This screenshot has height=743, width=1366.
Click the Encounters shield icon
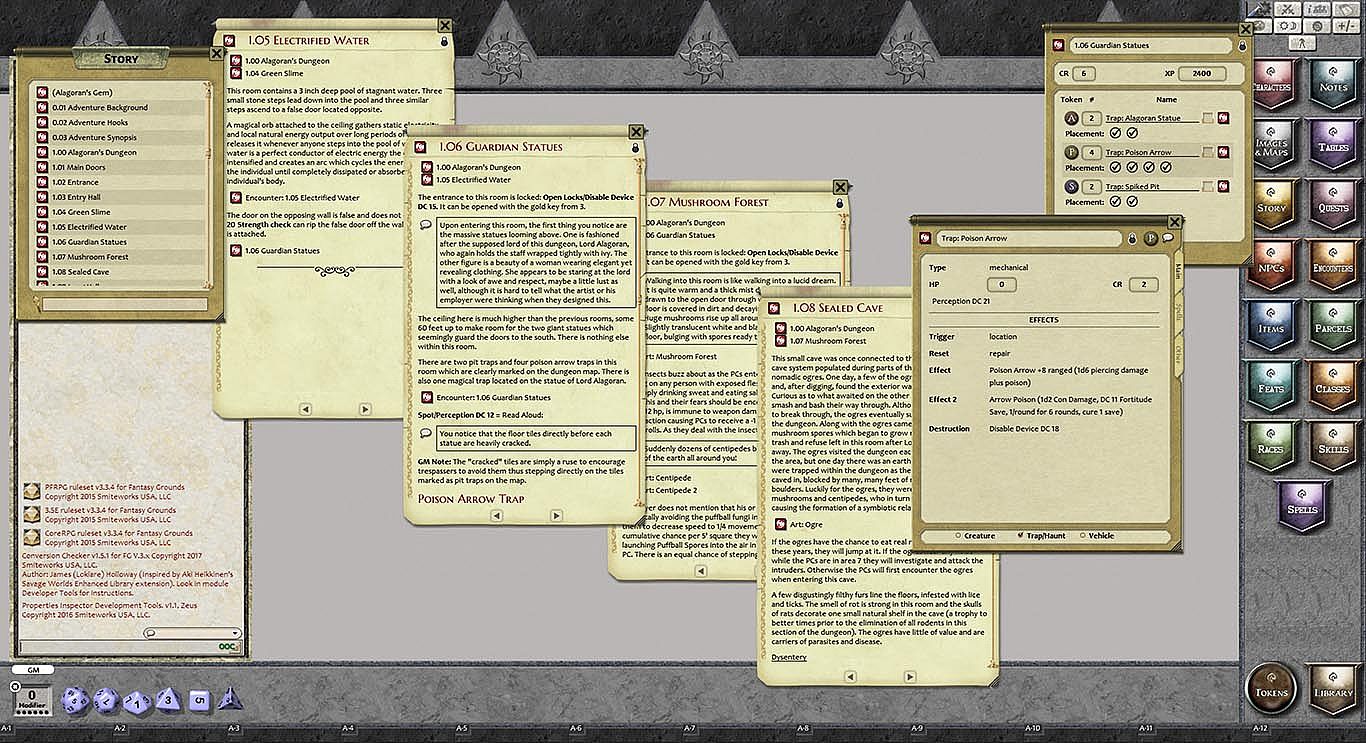coord(1332,266)
